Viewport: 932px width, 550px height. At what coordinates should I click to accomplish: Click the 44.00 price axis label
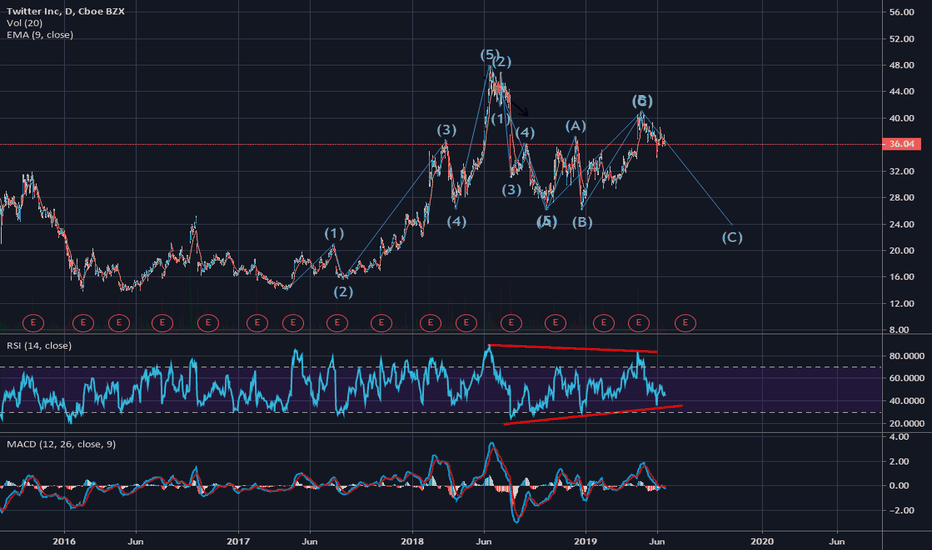click(902, 92)
